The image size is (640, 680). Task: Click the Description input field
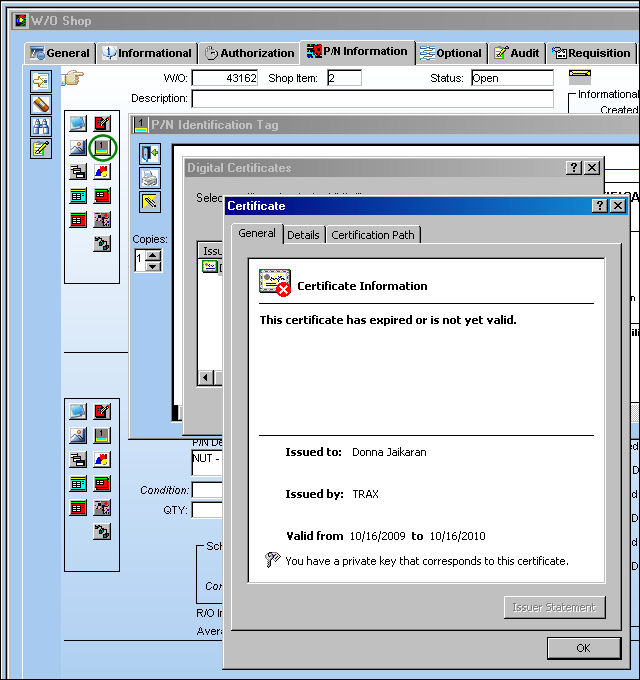pyautogui.click(x=373, y=98)
